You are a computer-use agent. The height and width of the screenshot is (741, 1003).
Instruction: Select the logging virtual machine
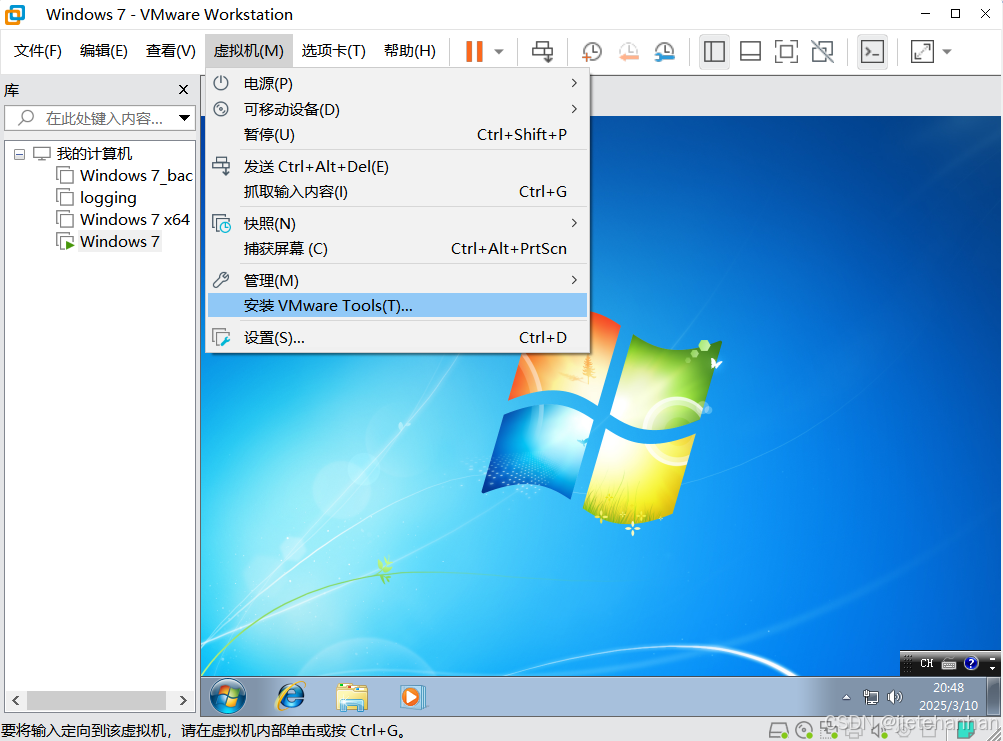click(108, 198)
